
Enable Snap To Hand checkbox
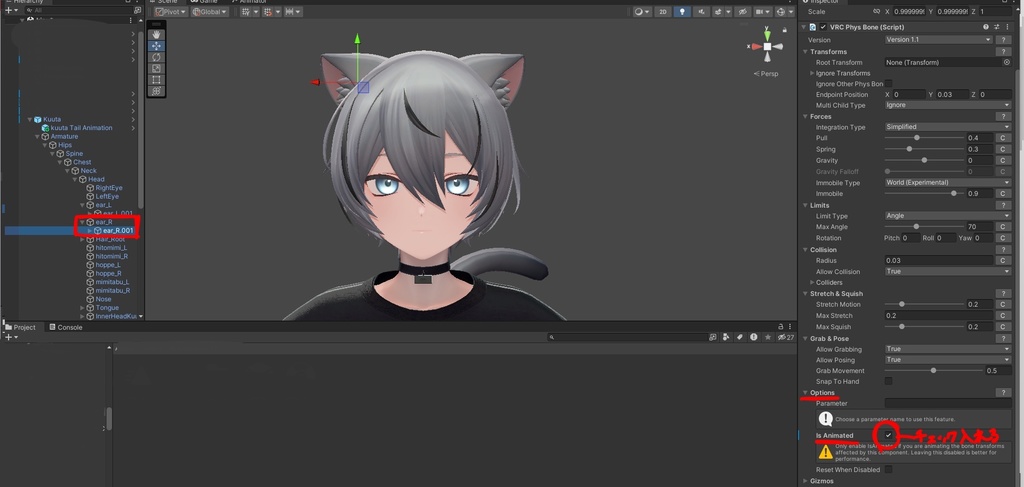coord(888,381)
